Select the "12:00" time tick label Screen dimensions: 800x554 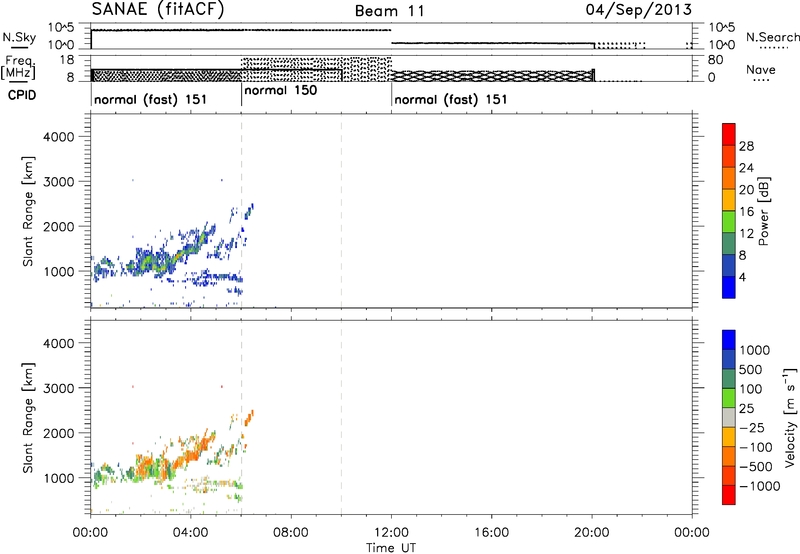click(x=391, y=533)
